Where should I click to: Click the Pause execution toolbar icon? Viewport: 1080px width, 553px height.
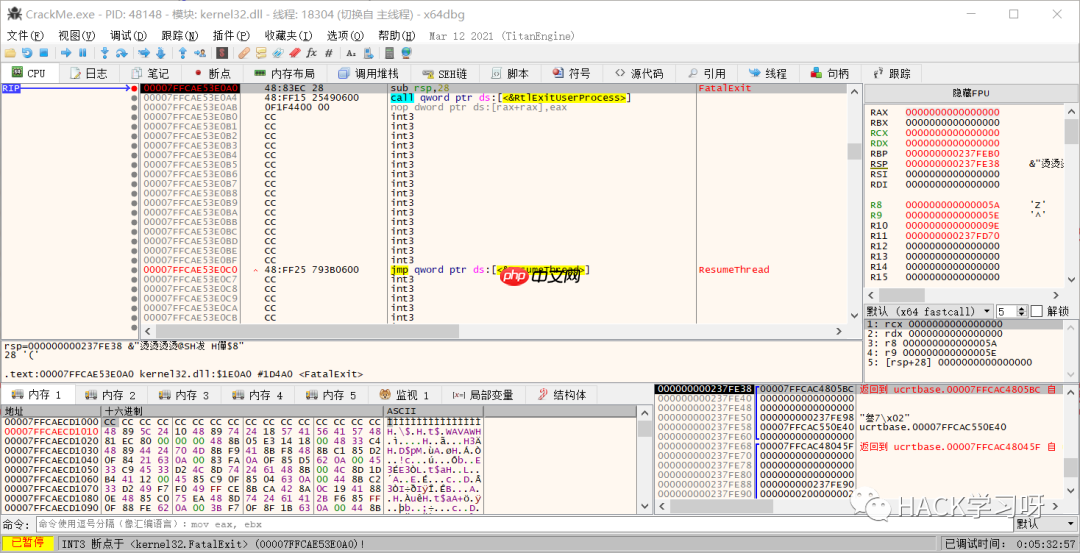83,52
